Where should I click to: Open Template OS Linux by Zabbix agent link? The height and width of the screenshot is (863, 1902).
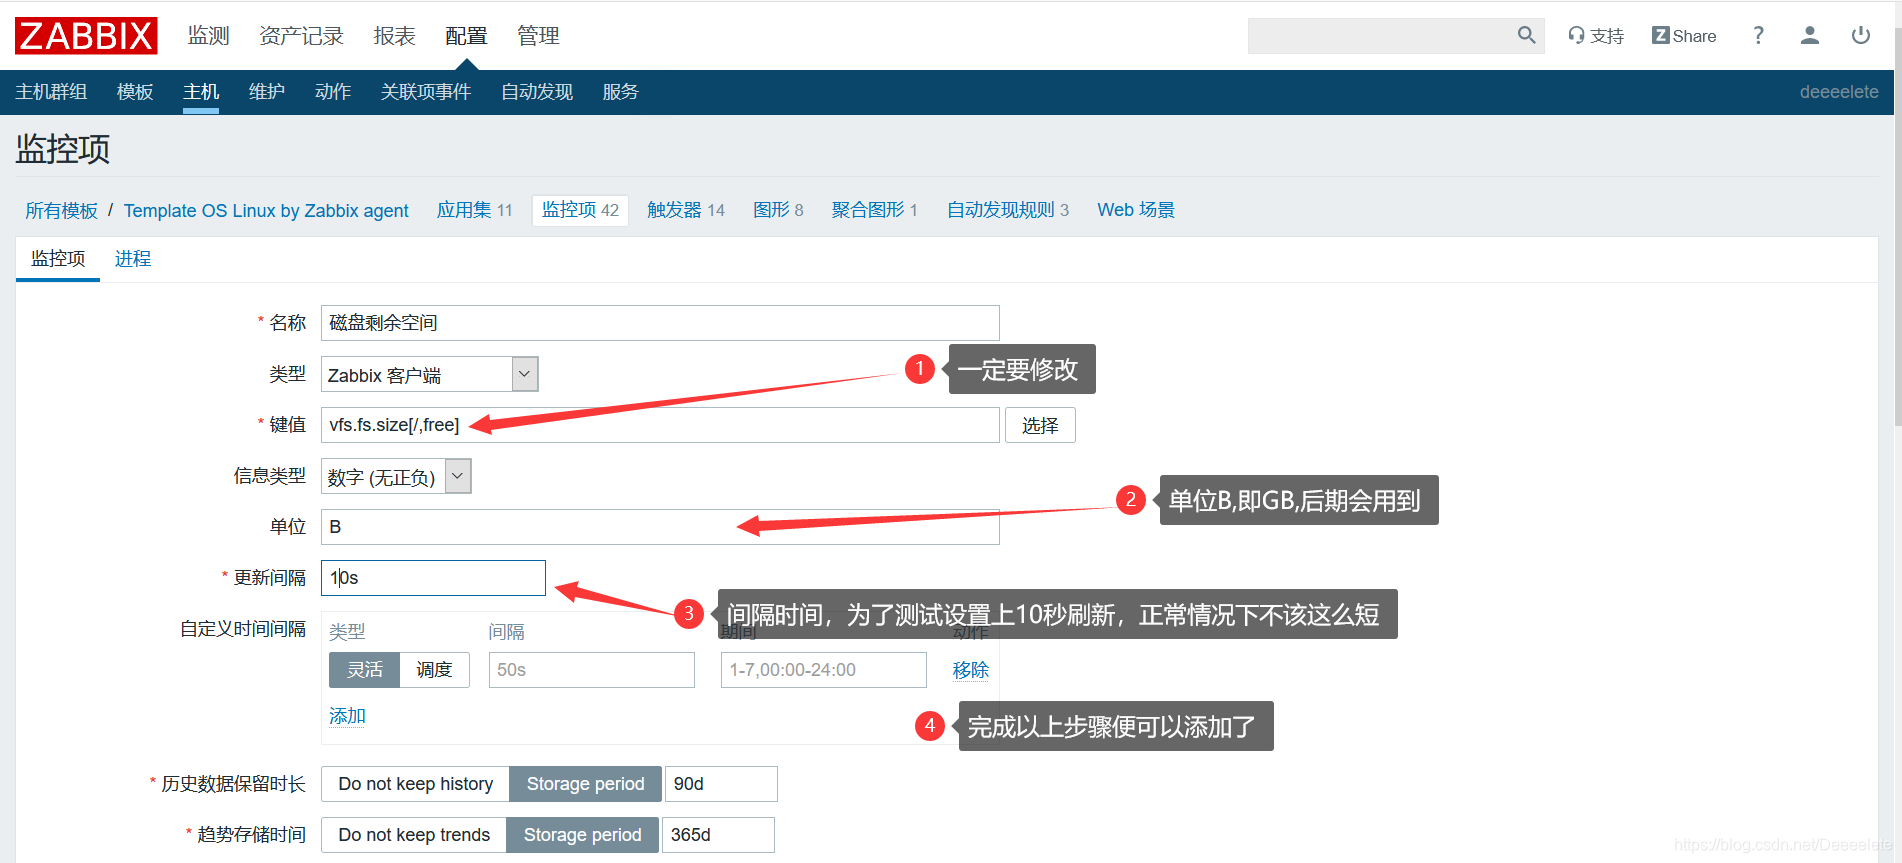[266, 211]
